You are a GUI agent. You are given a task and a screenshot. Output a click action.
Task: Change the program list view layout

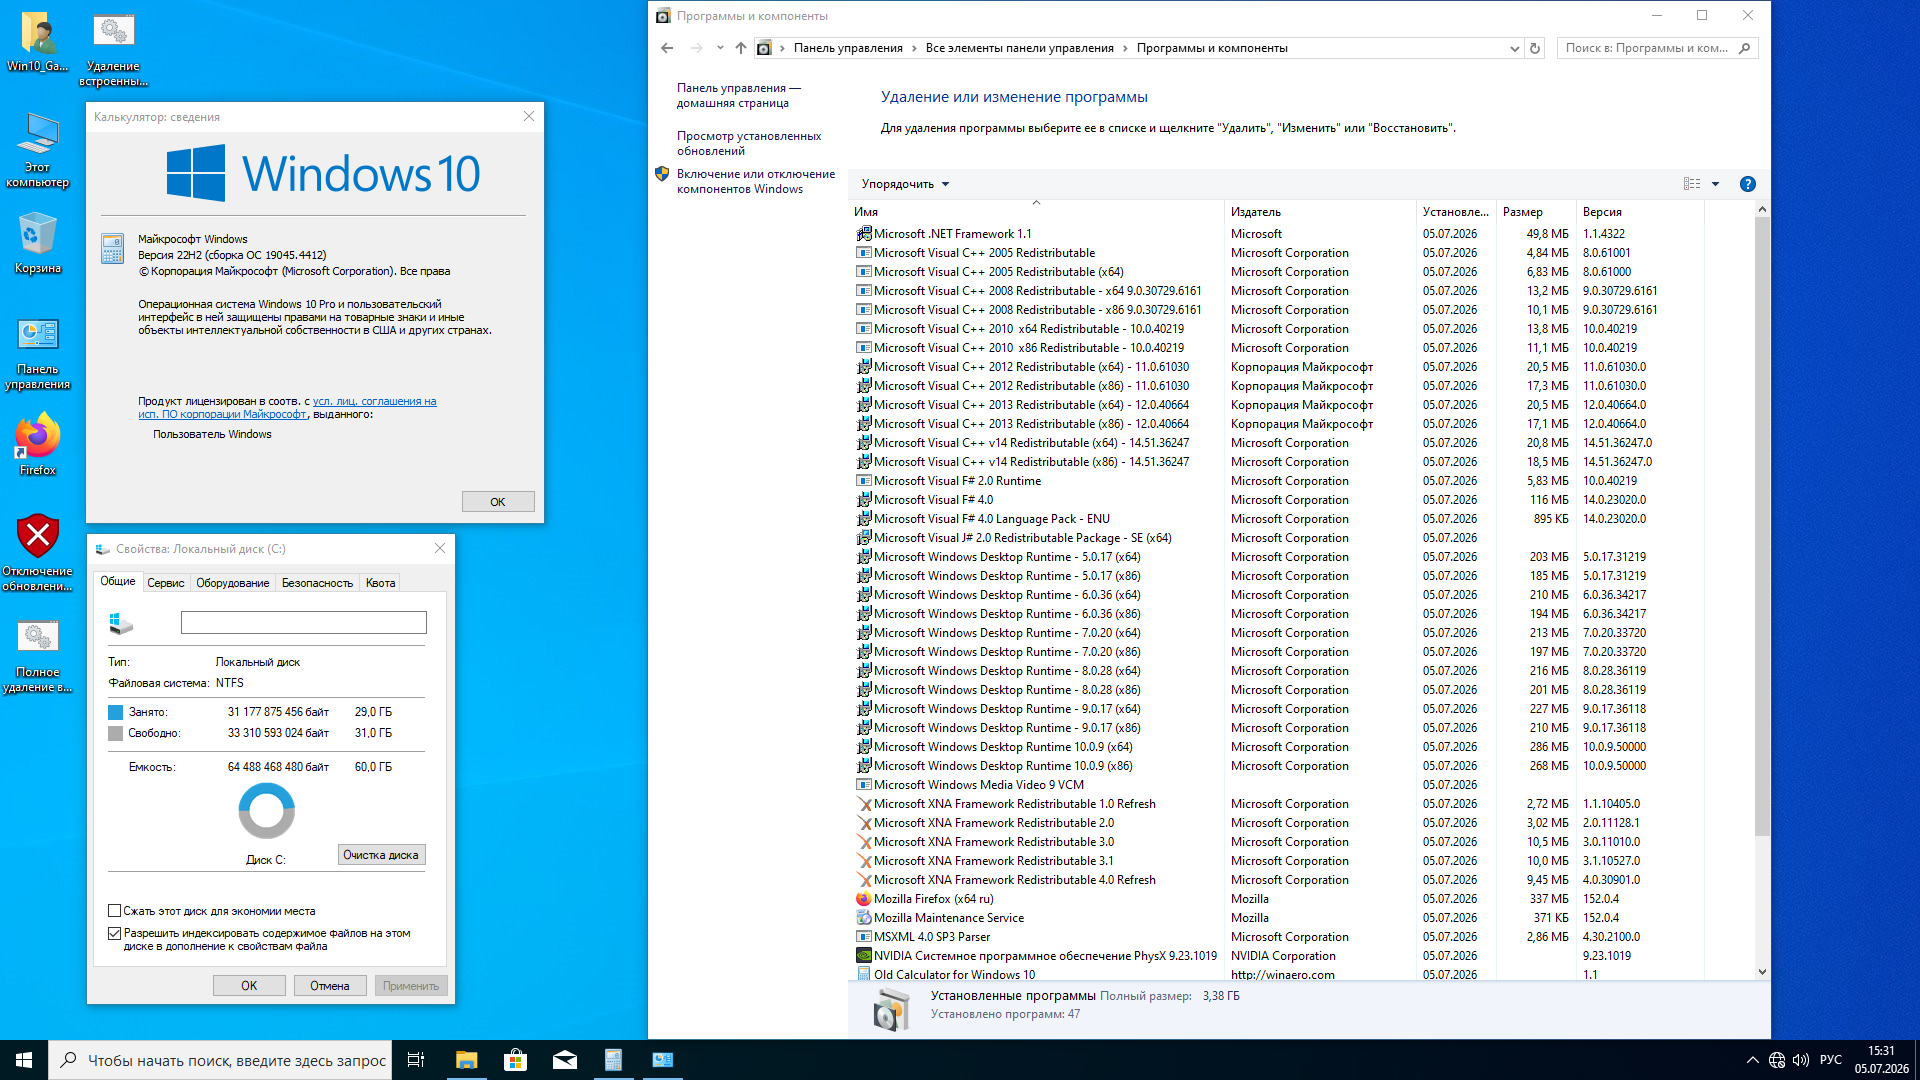[x=1692, y=184]
